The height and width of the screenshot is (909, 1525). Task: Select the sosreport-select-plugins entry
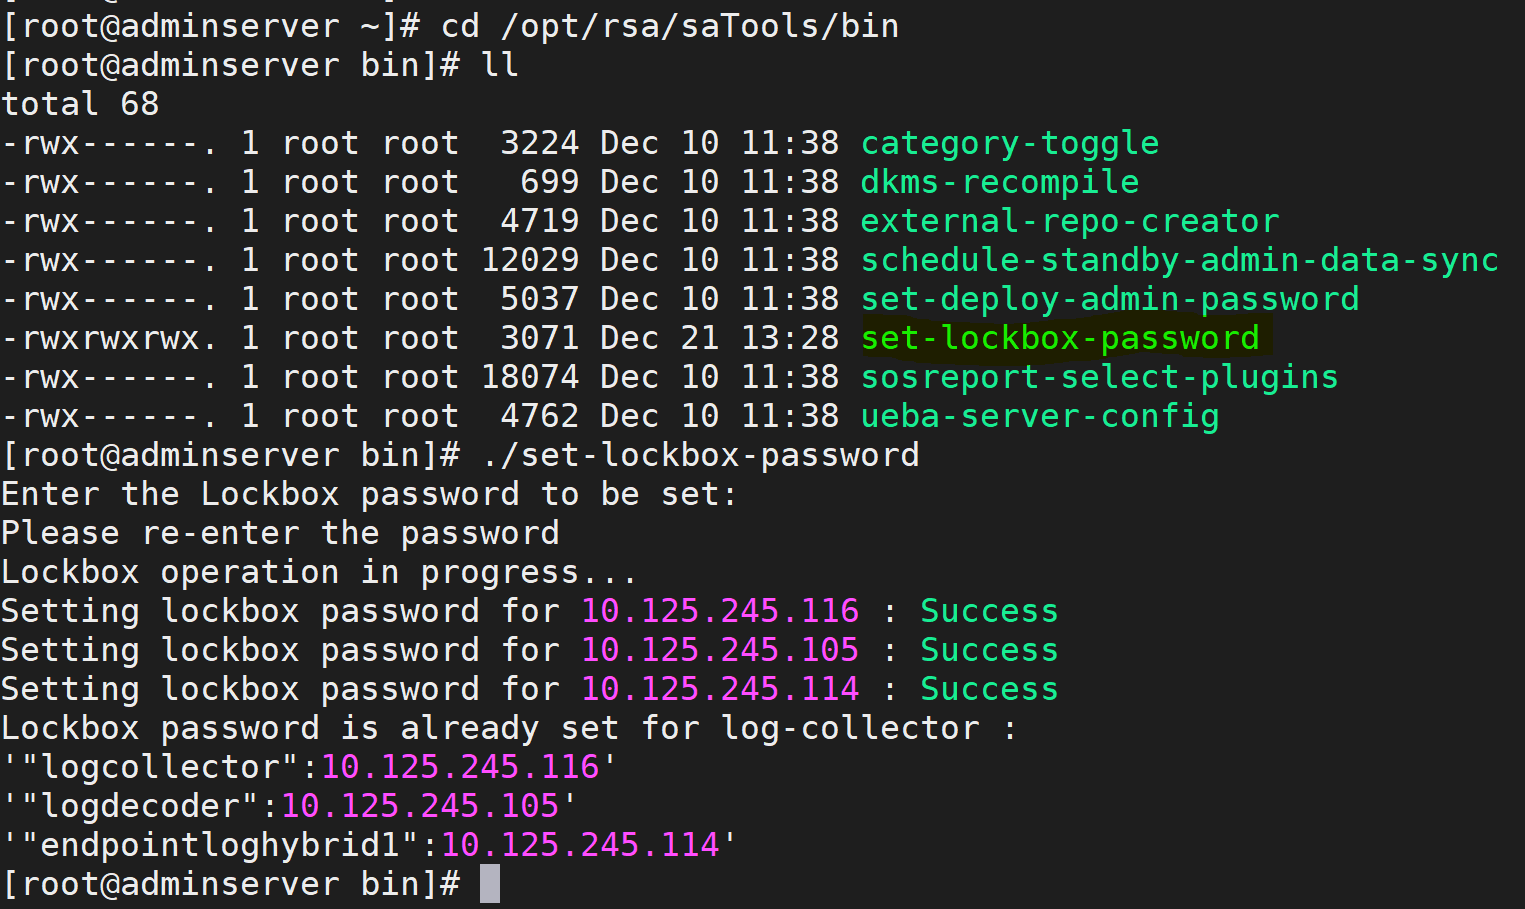[x=1098, y=376]
